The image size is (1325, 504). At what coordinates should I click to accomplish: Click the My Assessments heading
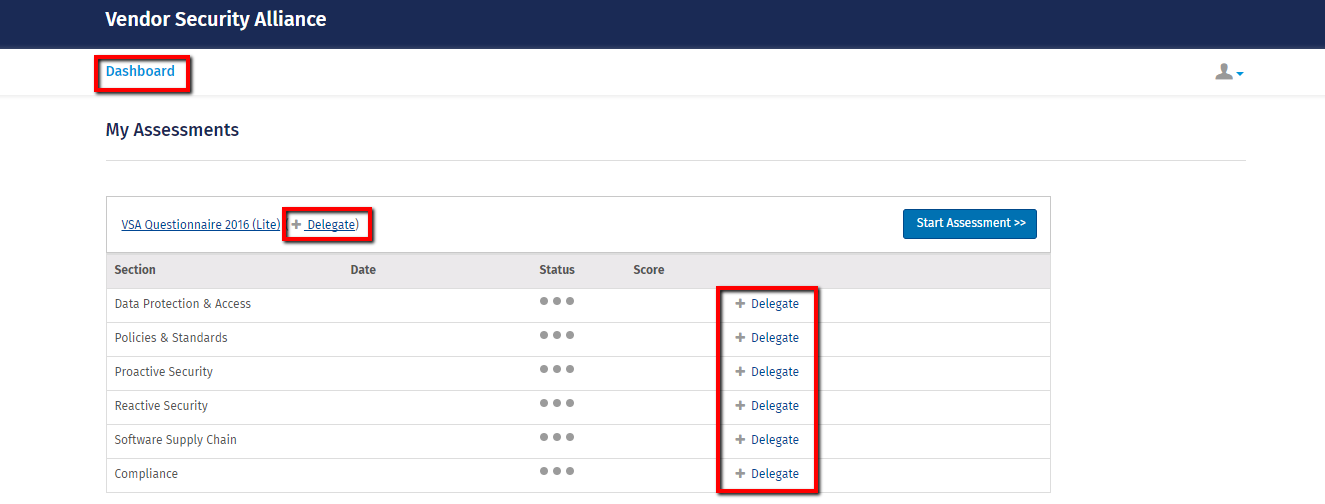pyautogui.click(x=172, y=130)
